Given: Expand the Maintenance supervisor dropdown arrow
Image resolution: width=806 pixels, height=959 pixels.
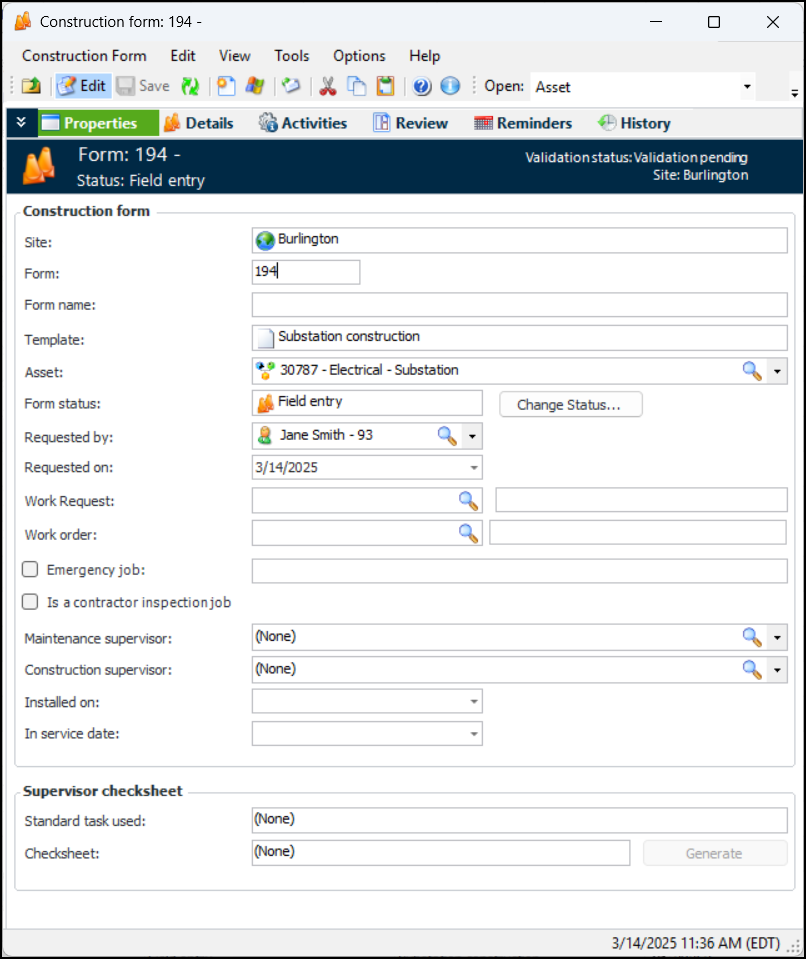Looking at the screenshot, I should [777, 638].
